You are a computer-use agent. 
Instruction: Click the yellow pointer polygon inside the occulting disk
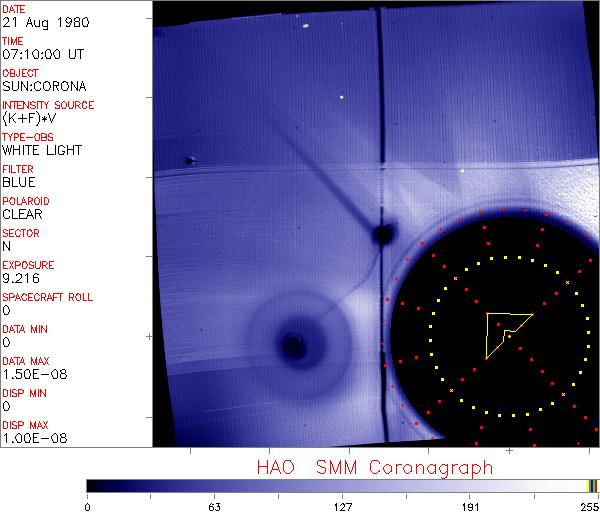(503, 330)
